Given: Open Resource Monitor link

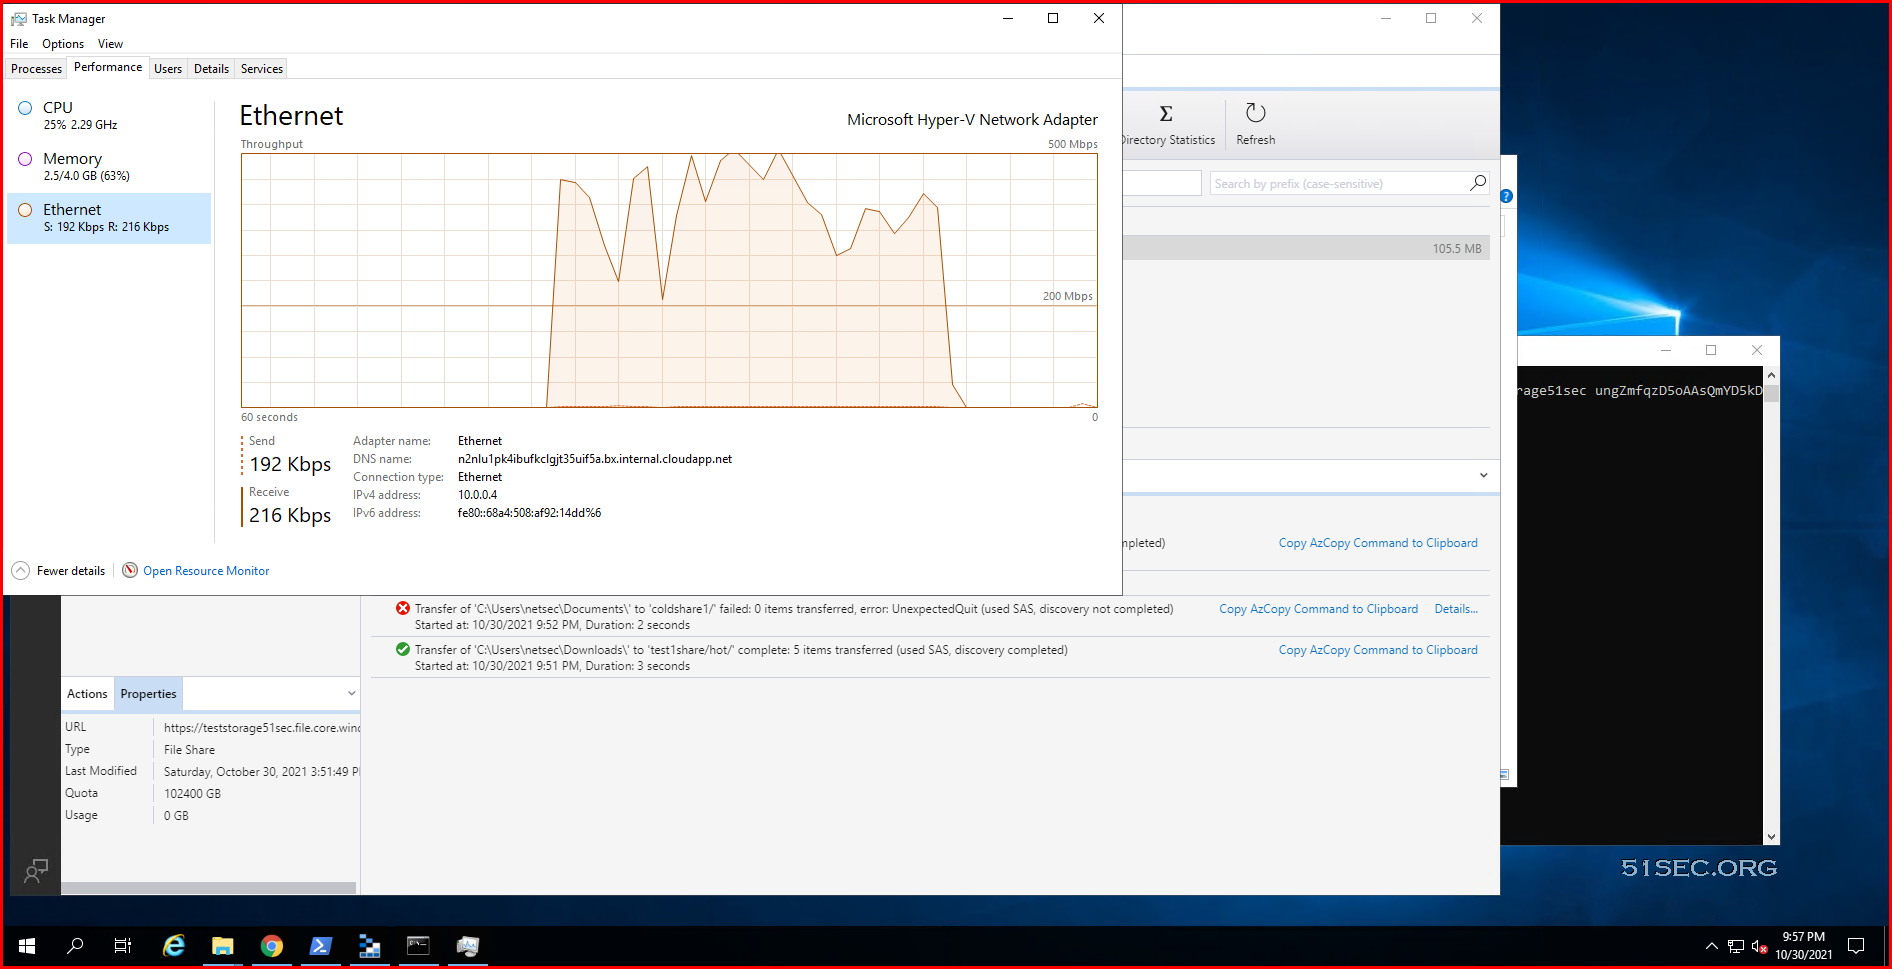Looking at the screenshot, I should pos(206,571).
